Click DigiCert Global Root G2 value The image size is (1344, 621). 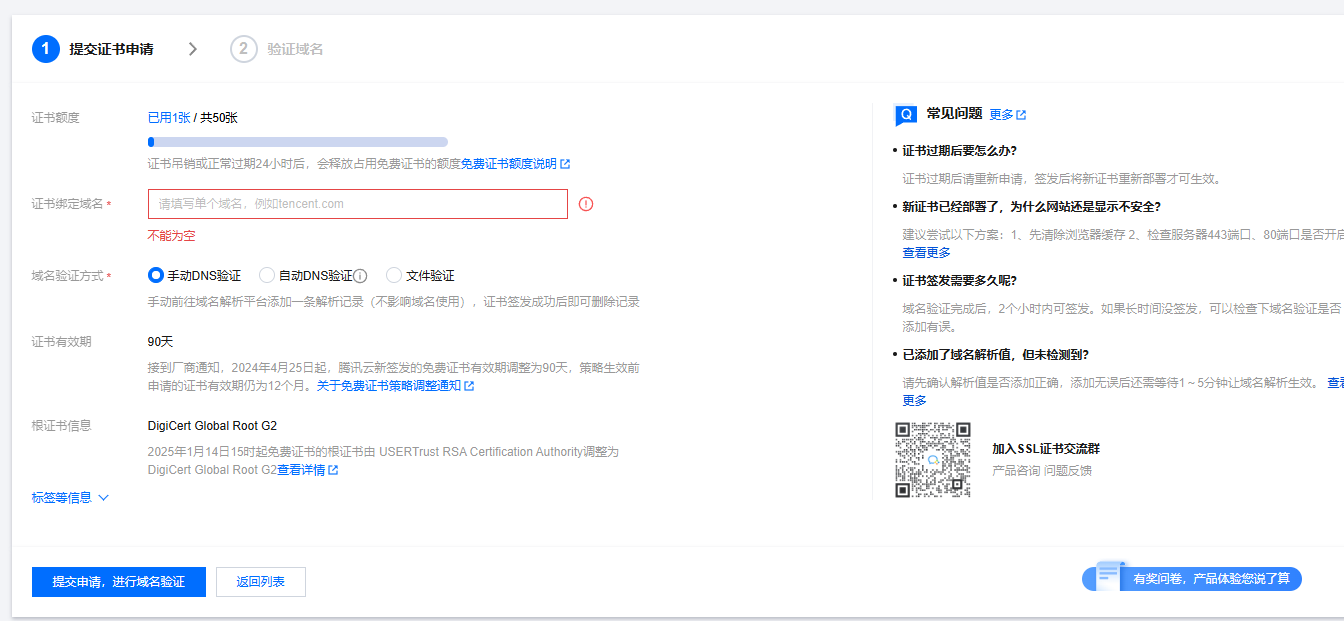click(x=212, y=426)
